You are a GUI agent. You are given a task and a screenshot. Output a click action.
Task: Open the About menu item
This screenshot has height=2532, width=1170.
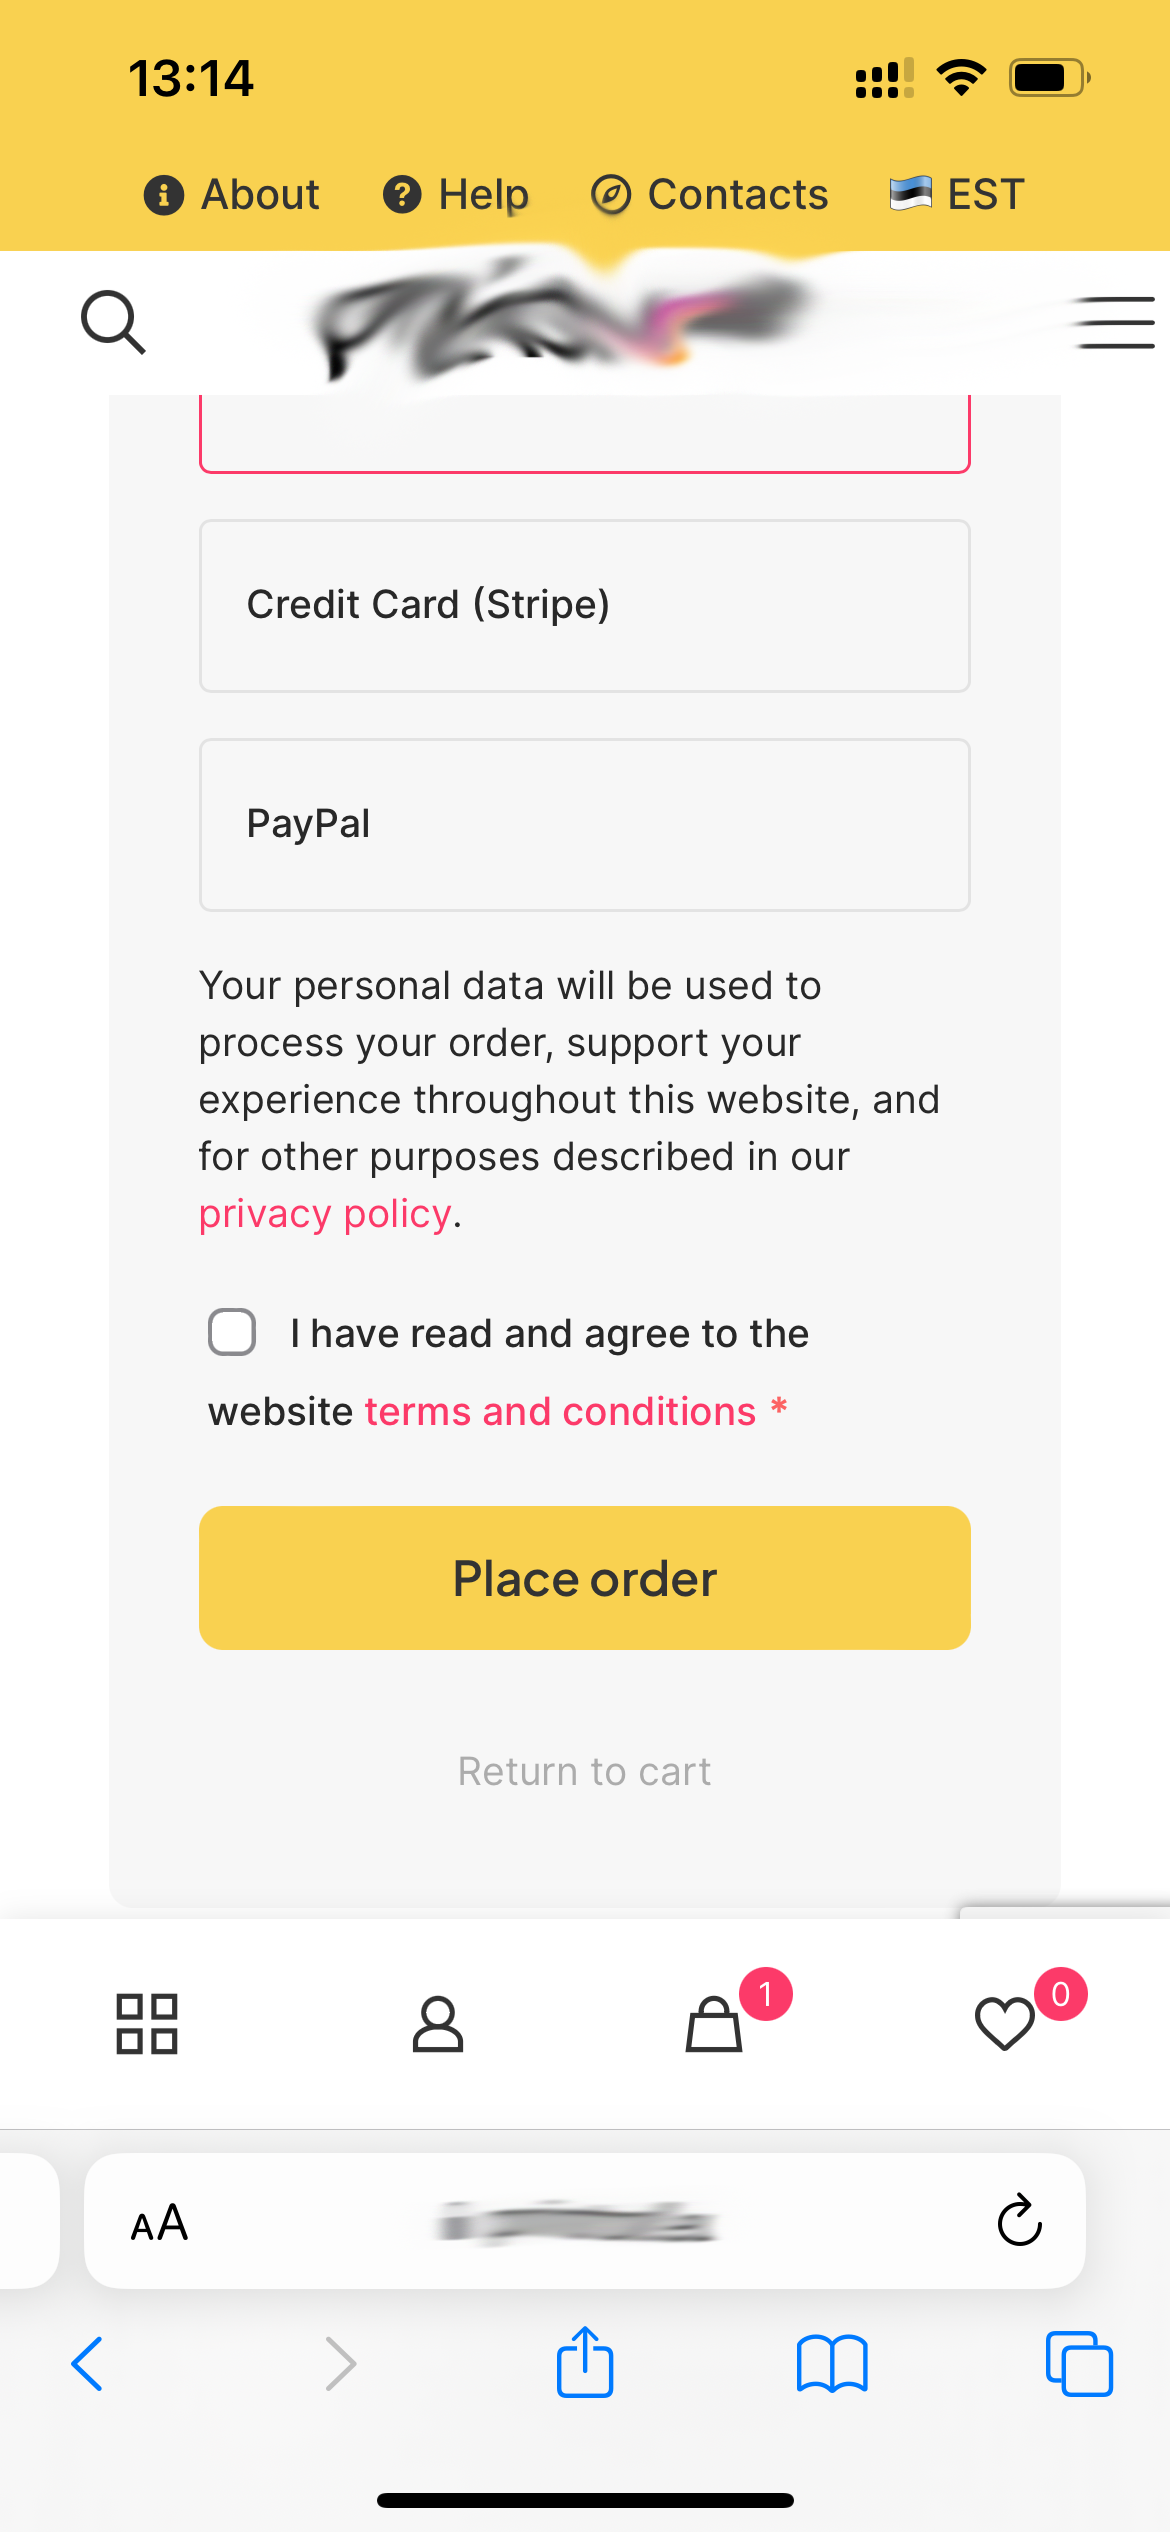[x=232, y=194]
